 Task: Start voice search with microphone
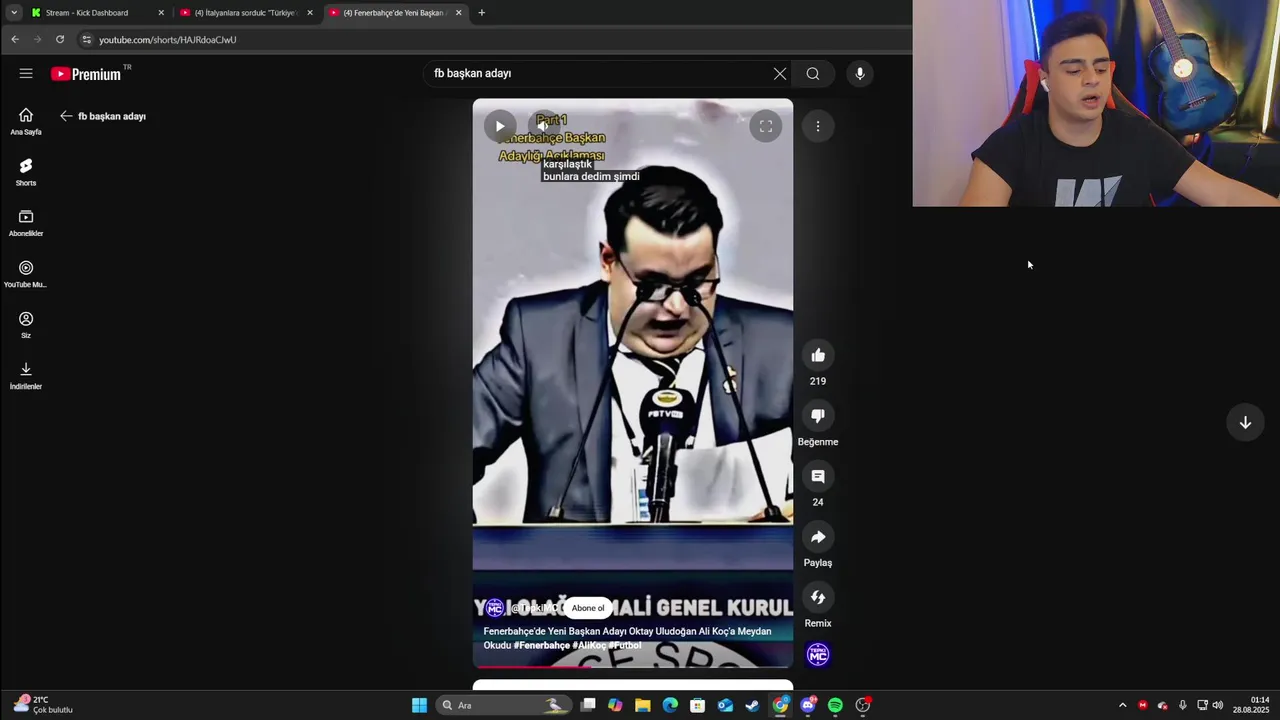(859, 73)
